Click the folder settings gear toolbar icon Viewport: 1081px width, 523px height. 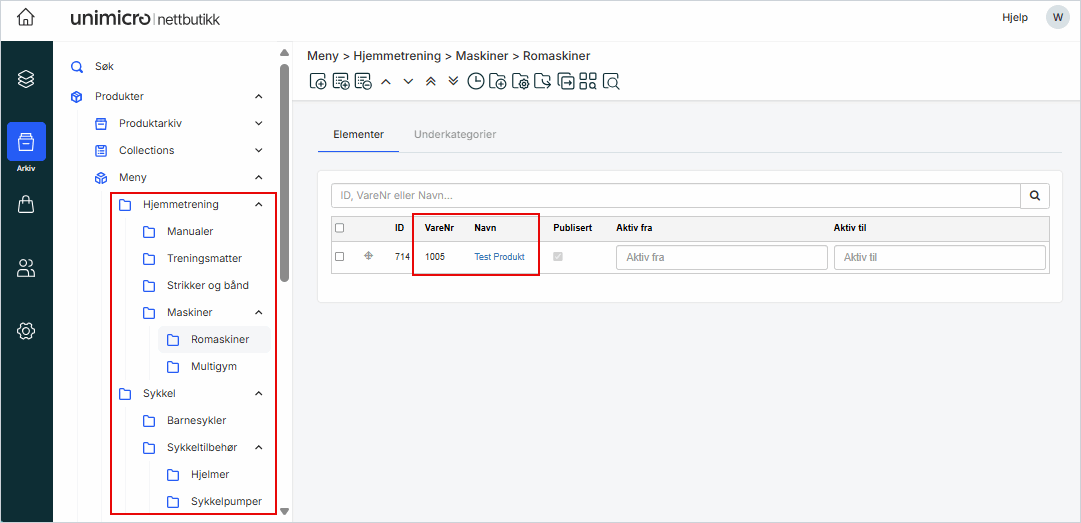coord(520,82)
